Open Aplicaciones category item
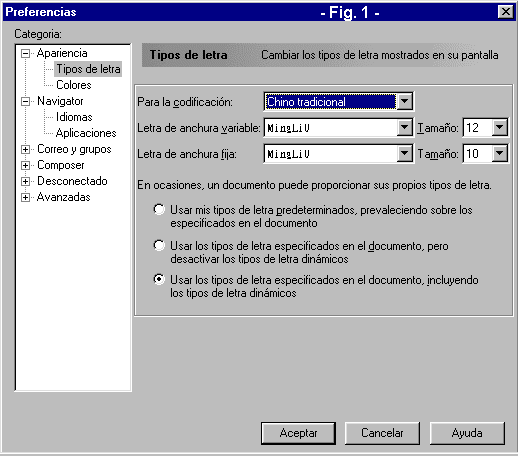This screenshot has width=518, height=456. click(x=86, y=133)
